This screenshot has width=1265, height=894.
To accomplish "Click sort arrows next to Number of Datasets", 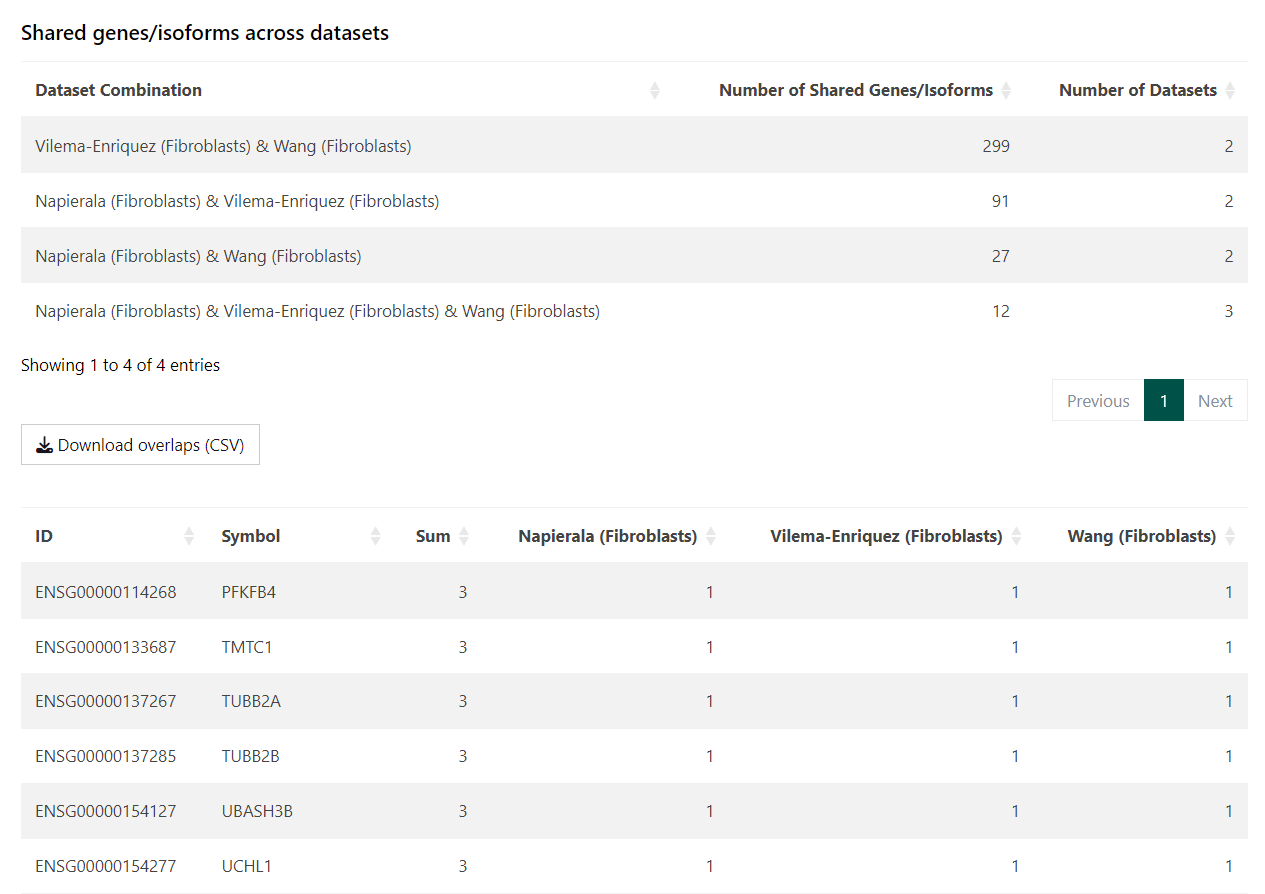I will (x=1230, y=90).
